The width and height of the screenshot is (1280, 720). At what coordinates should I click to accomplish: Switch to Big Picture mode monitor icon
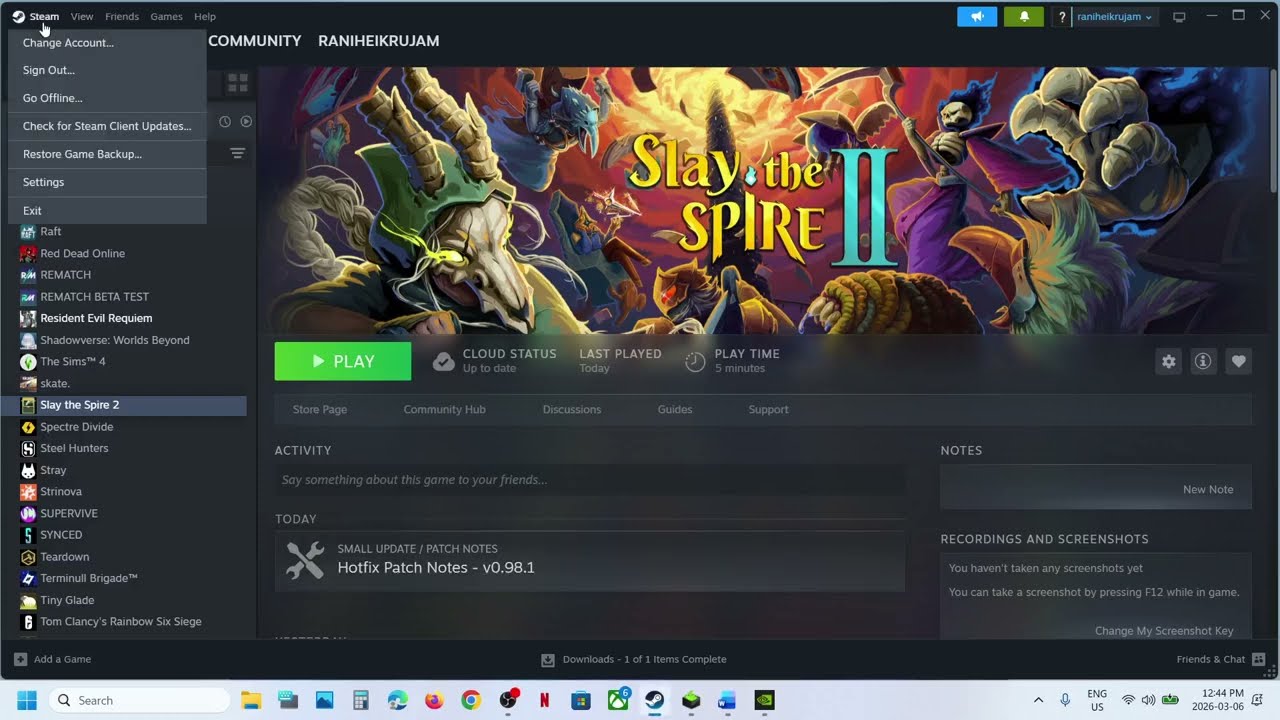pos(1179,17)
